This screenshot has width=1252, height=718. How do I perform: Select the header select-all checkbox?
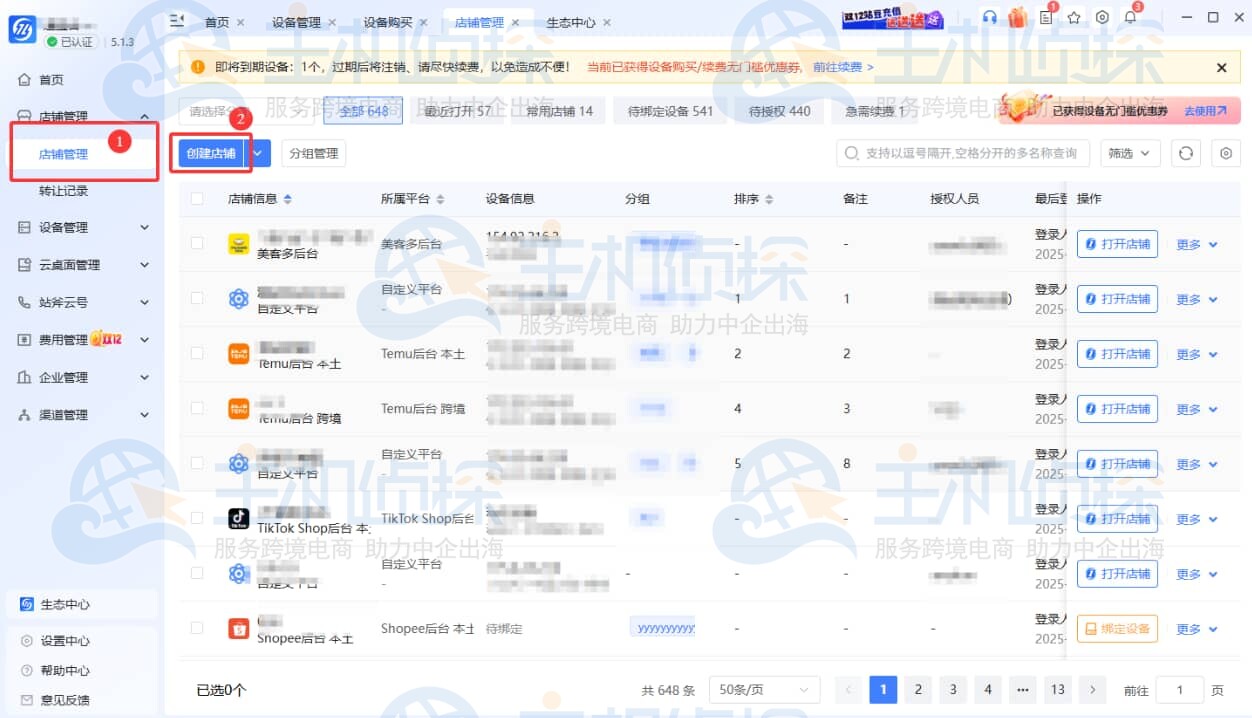coord(196,198)
